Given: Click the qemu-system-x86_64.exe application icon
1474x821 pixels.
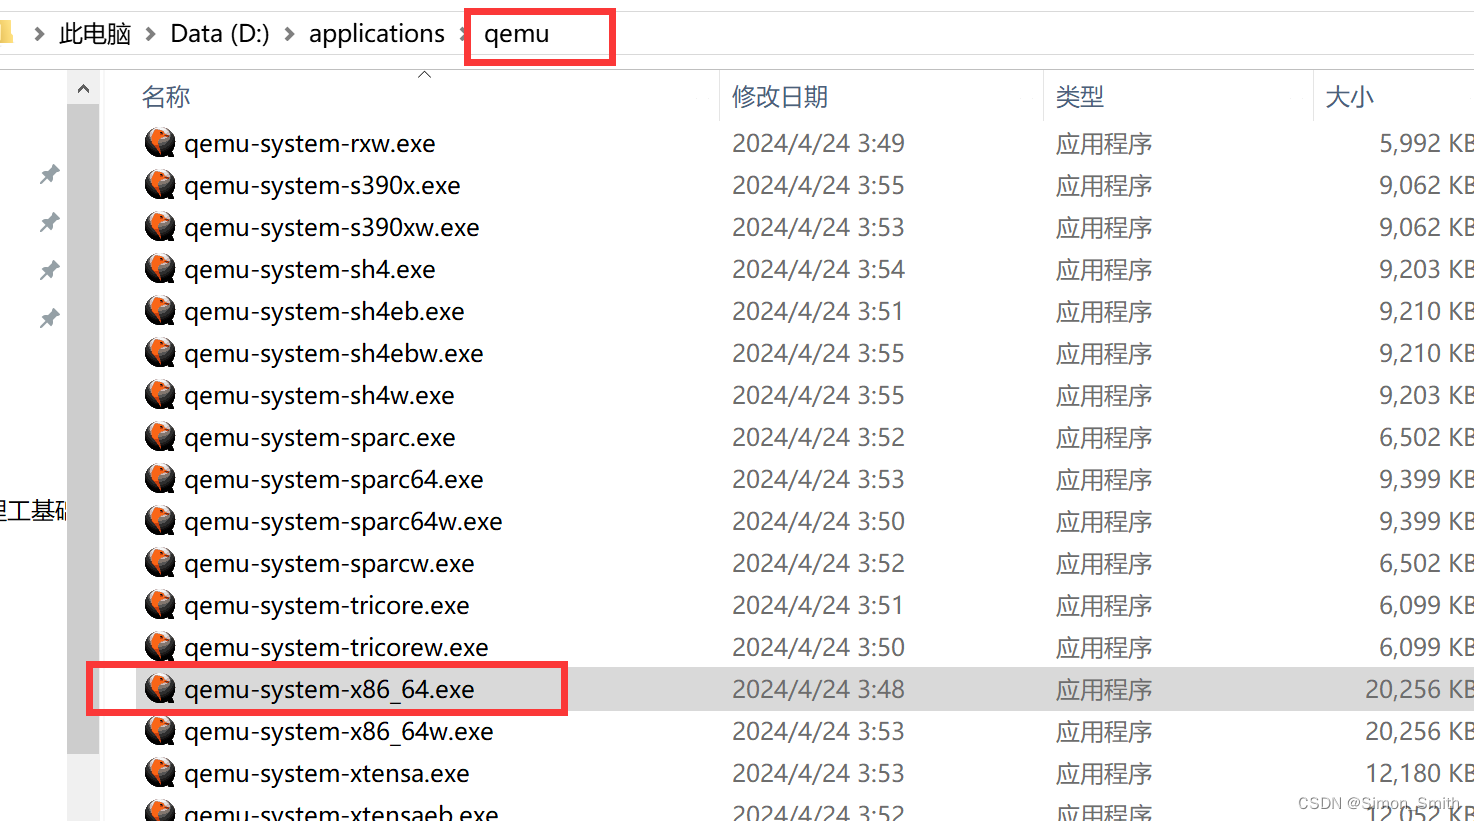Looking at the screenshot, I should (160, 688).
